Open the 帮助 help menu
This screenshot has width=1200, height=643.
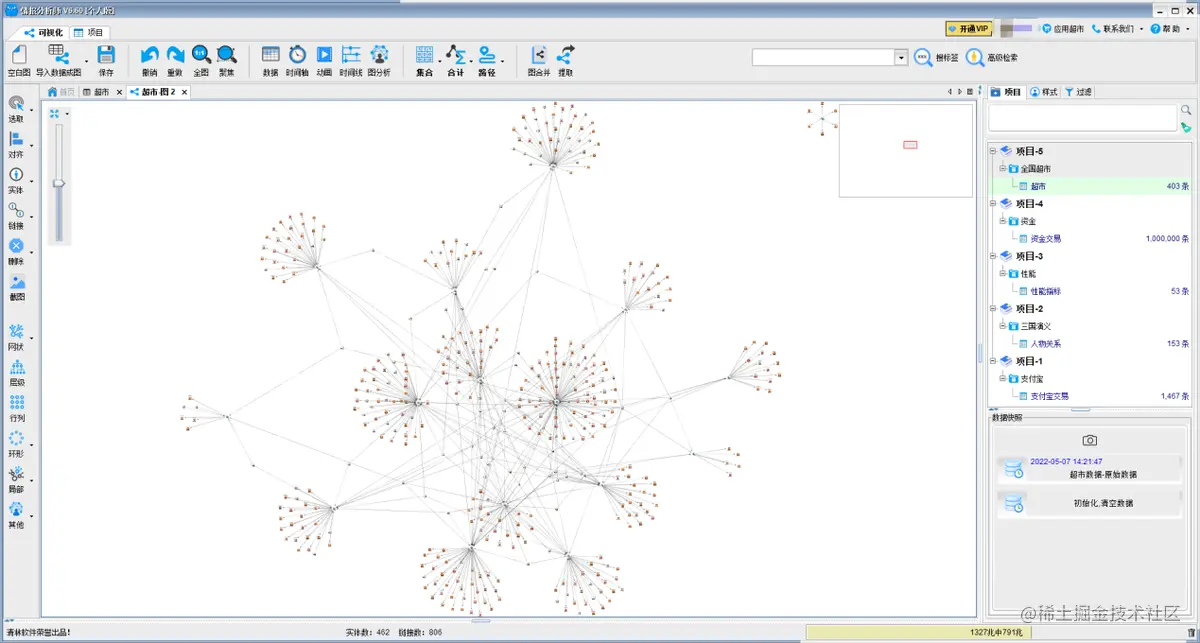(x=1172, y=29)
